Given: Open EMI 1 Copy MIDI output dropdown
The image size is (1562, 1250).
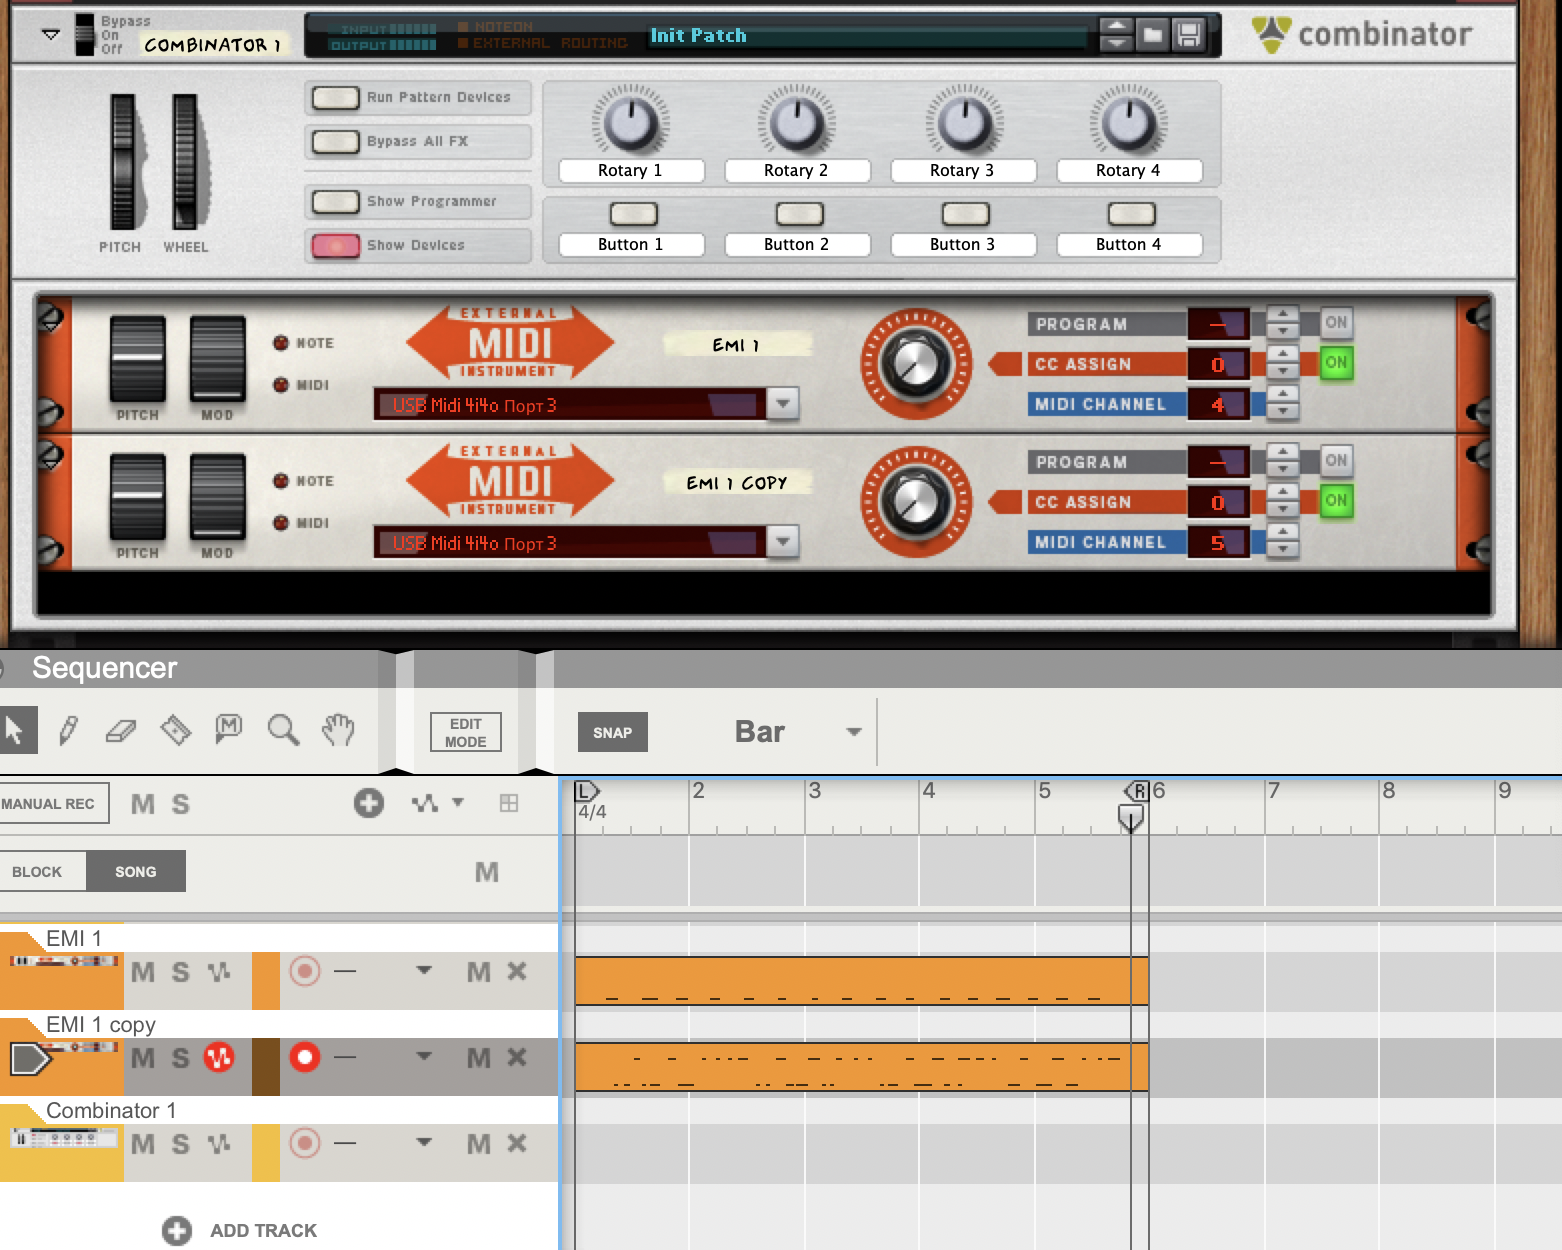Looking at the screenshot, I should pos(783,542).
